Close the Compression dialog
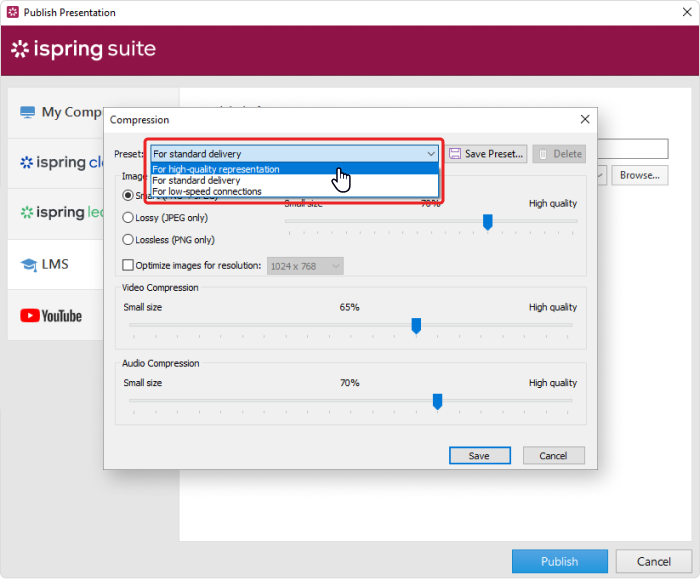 point(585,119)
